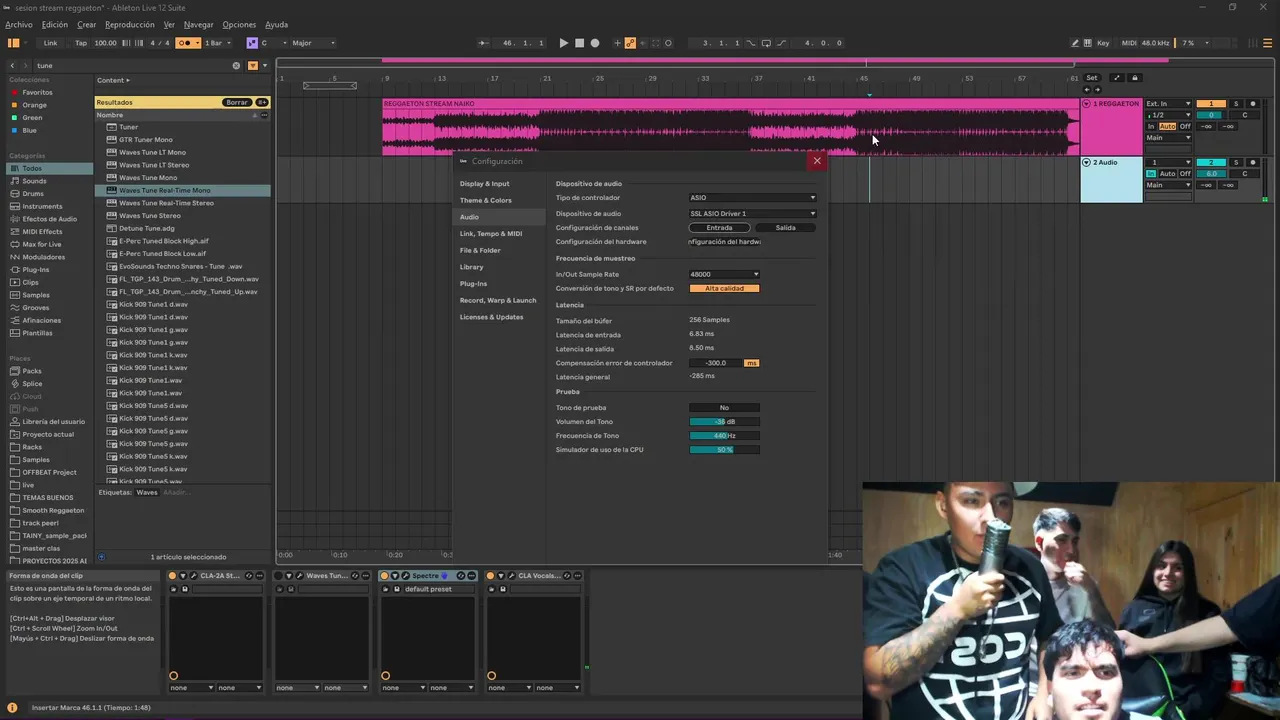Toggle the scale mode icon next to key C
1280x720 pixels.
[x=252, y=43]
